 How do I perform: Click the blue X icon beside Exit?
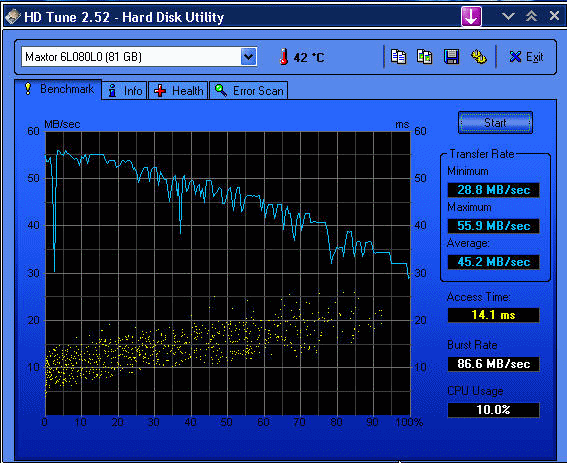pos(515,57)
